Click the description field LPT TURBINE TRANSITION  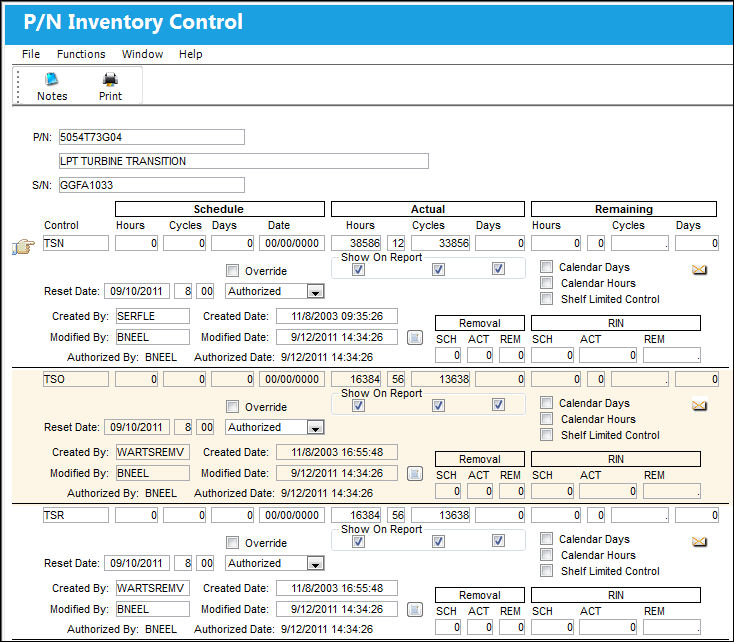pyautogui.click(x=244, y=161)
